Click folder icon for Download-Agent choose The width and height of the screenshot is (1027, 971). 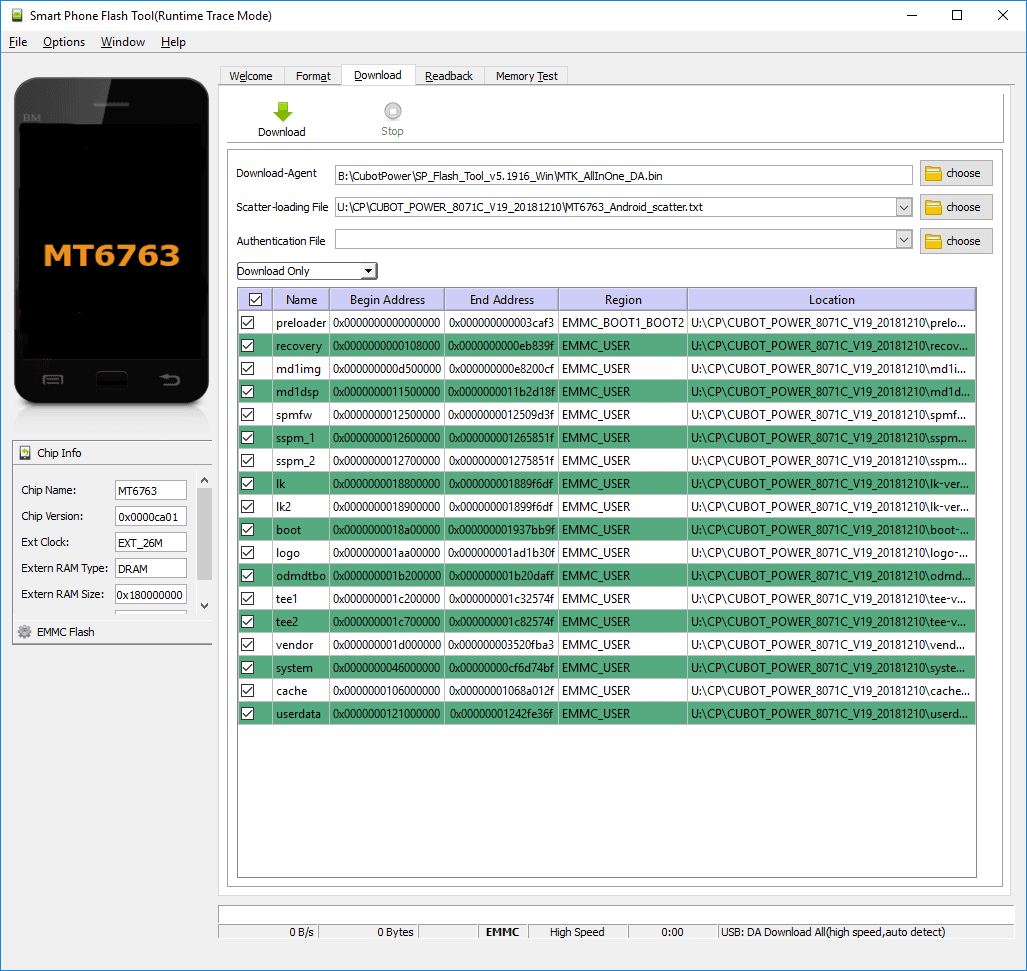point(933,174)
